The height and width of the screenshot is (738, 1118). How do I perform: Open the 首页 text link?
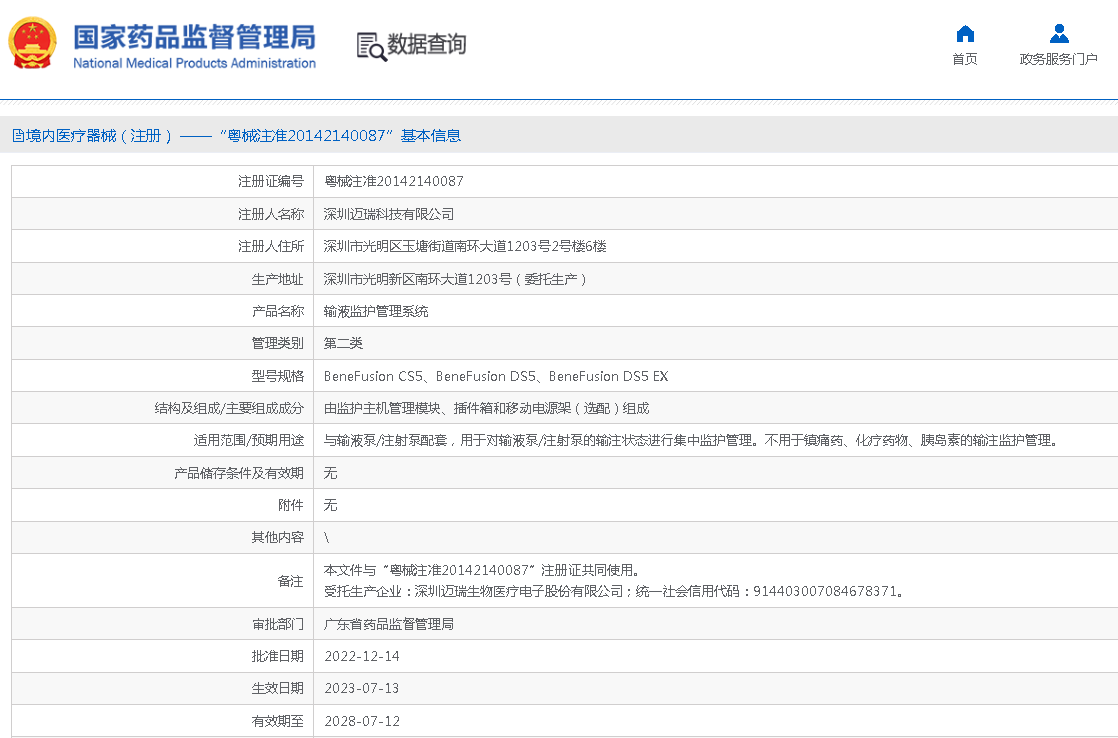pos(965,59)
